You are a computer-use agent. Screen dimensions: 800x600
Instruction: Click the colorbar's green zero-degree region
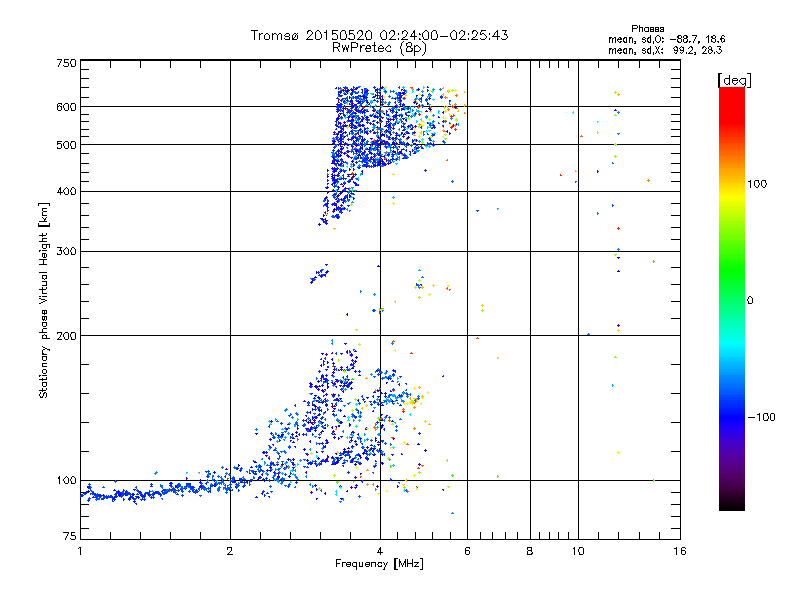click(x=732, y=300)
